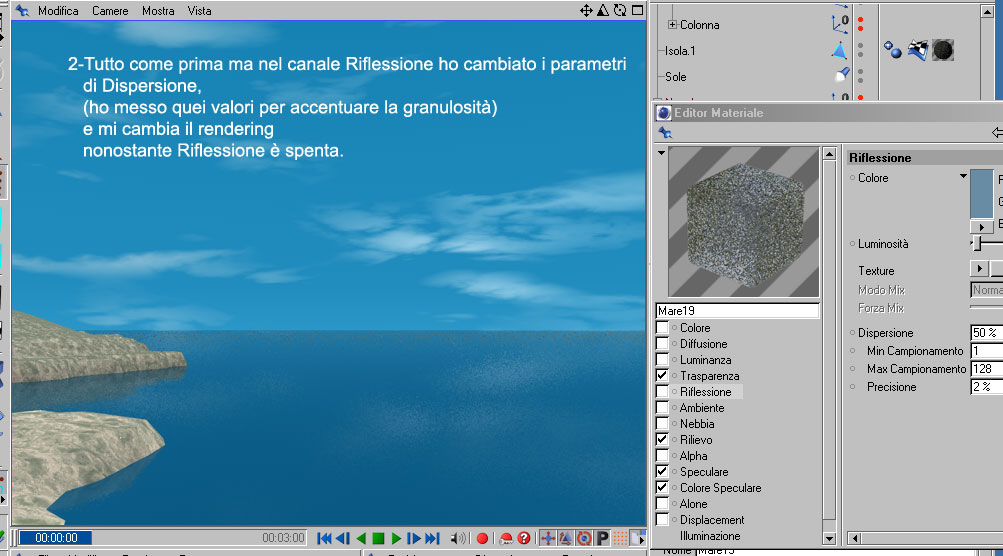Image resolution: width=1003 pixels, height=556 pixels.
Task: Click the pin icon in the viewport menu bar
Action: coord(22,10)
